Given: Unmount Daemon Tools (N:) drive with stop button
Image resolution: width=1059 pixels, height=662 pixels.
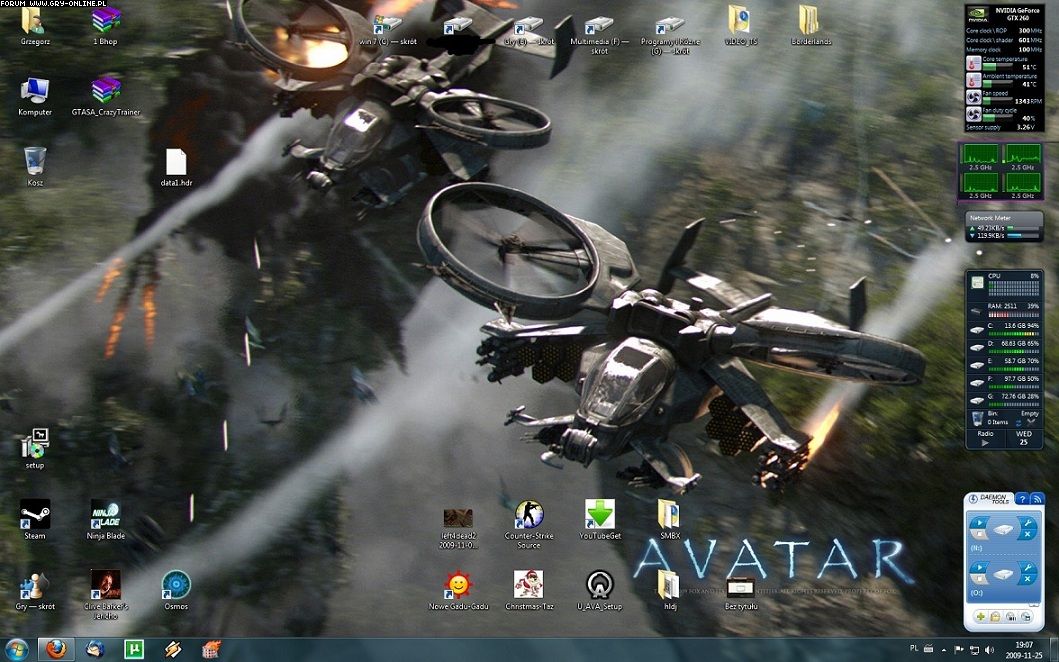Looking at the screenshot, I should 980,534.
